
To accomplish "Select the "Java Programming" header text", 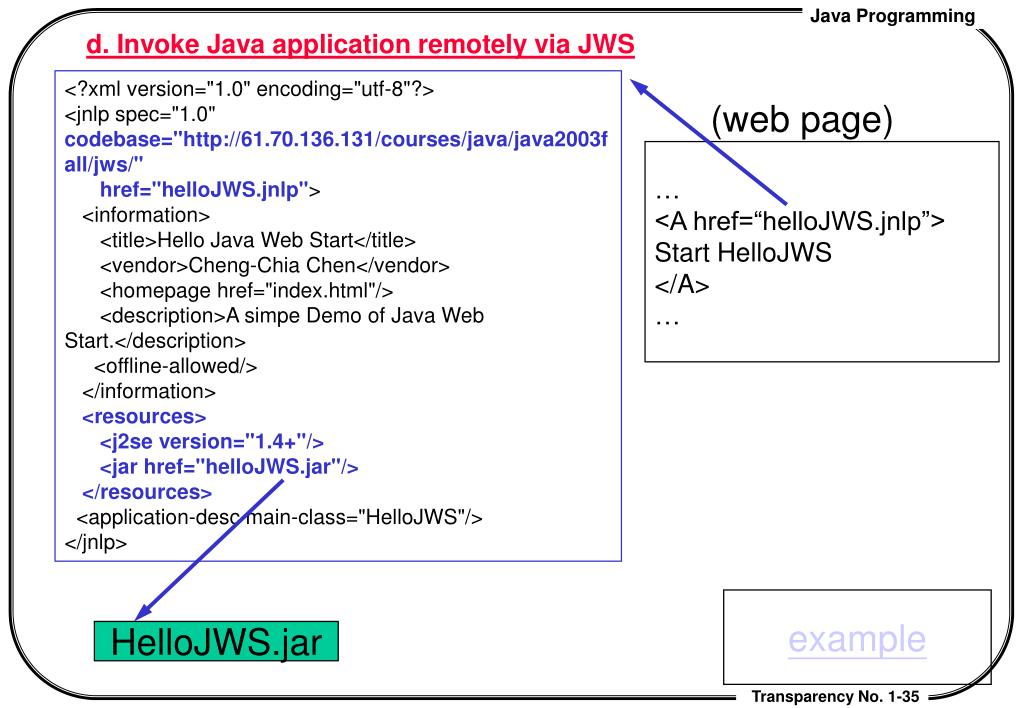I will [893, 16].
